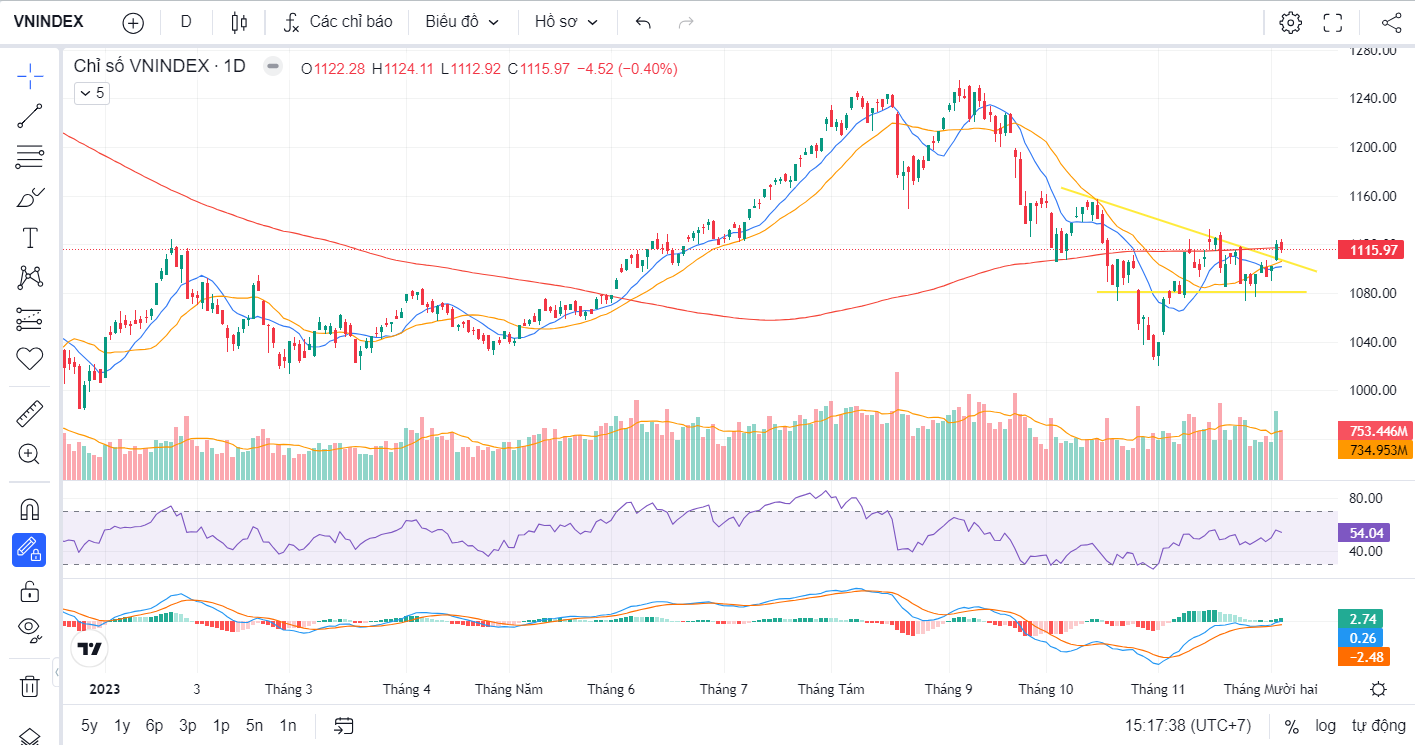Open the heart favorites icon tool
1415x745 pixels.
(x=30, y=359)
